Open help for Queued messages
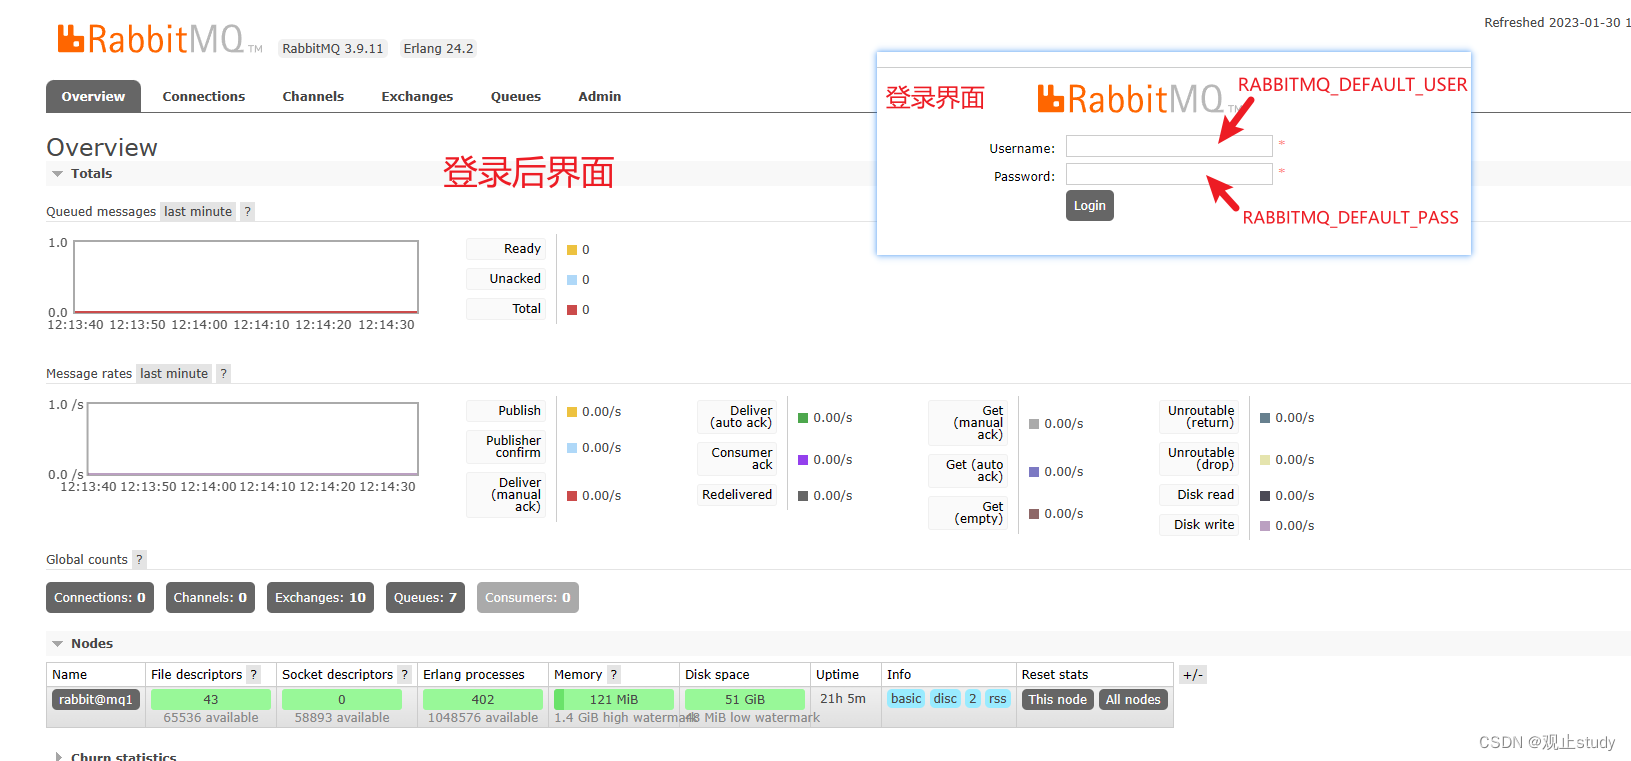This screenshot has height=761, width=1631. coord(247,211)
